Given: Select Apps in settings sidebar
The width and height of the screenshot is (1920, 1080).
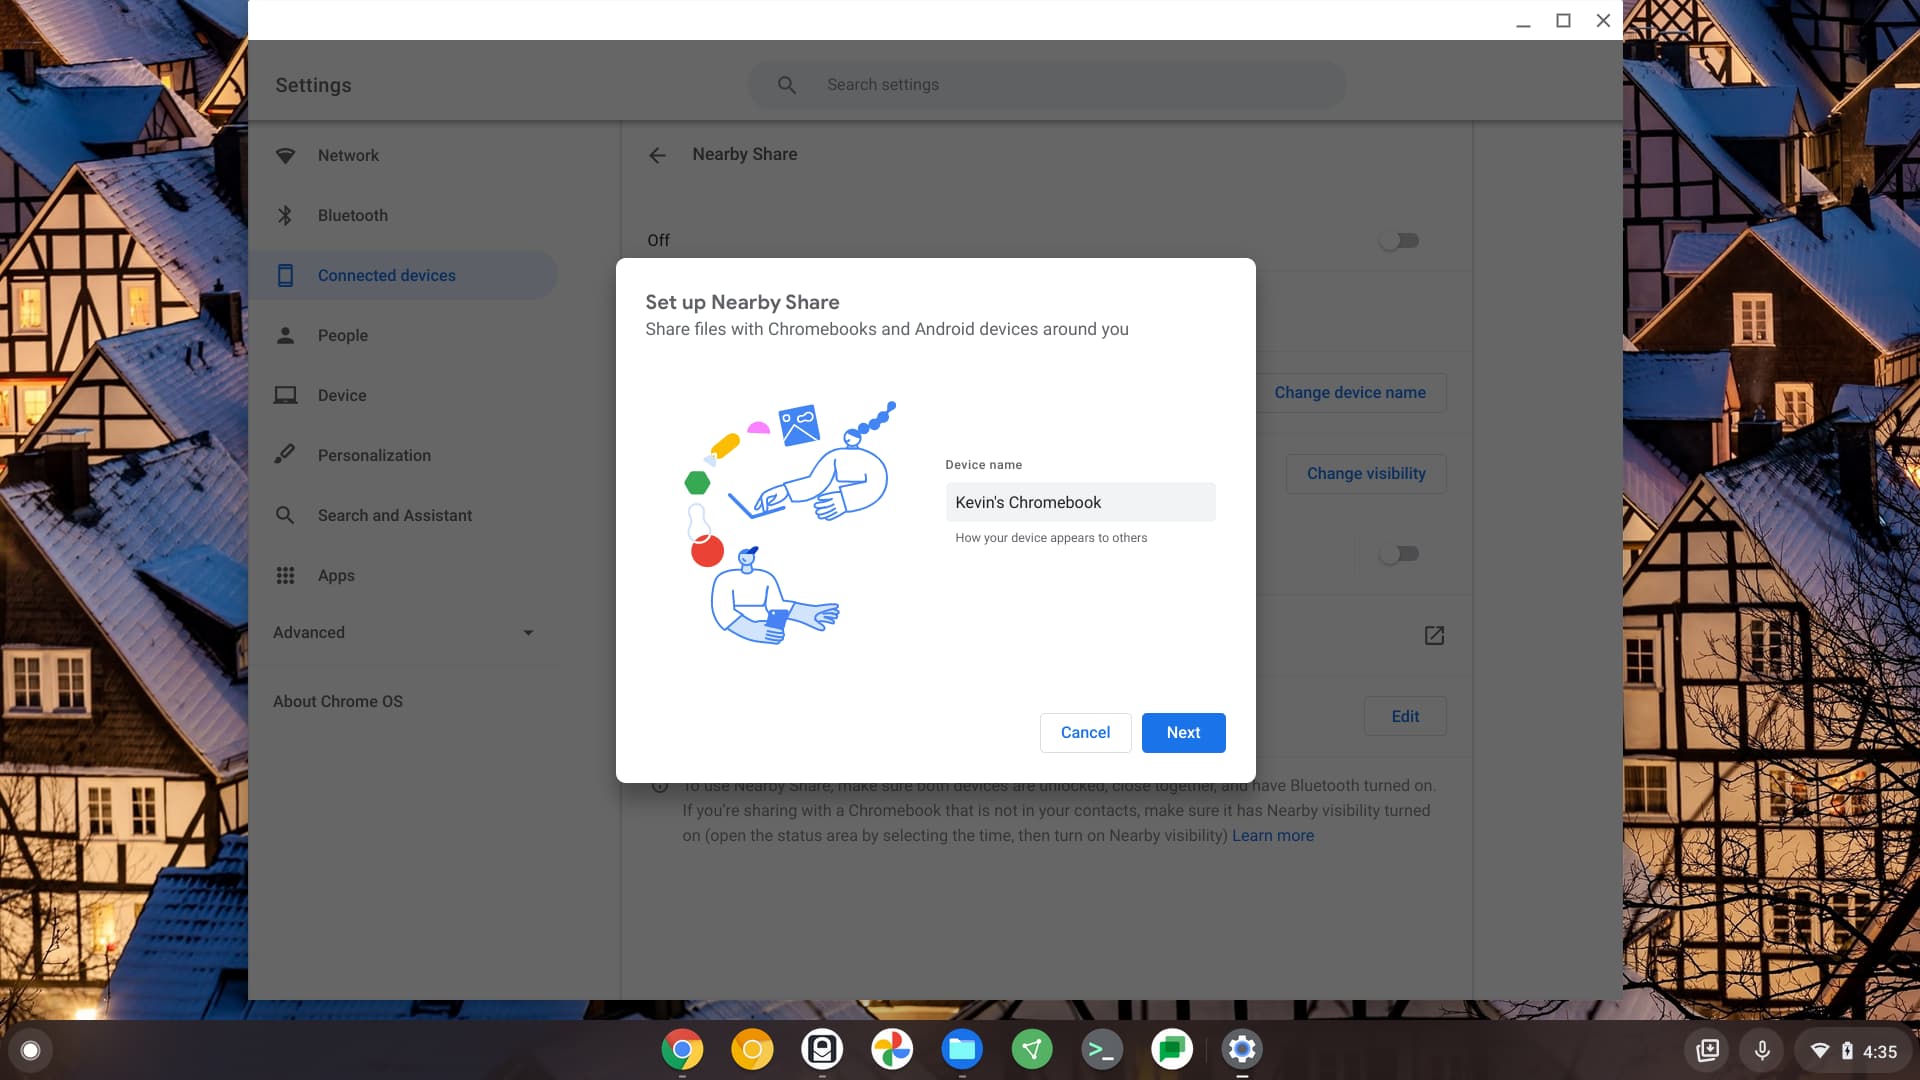Looking at the screenshot, I should (x=403, y=575).
